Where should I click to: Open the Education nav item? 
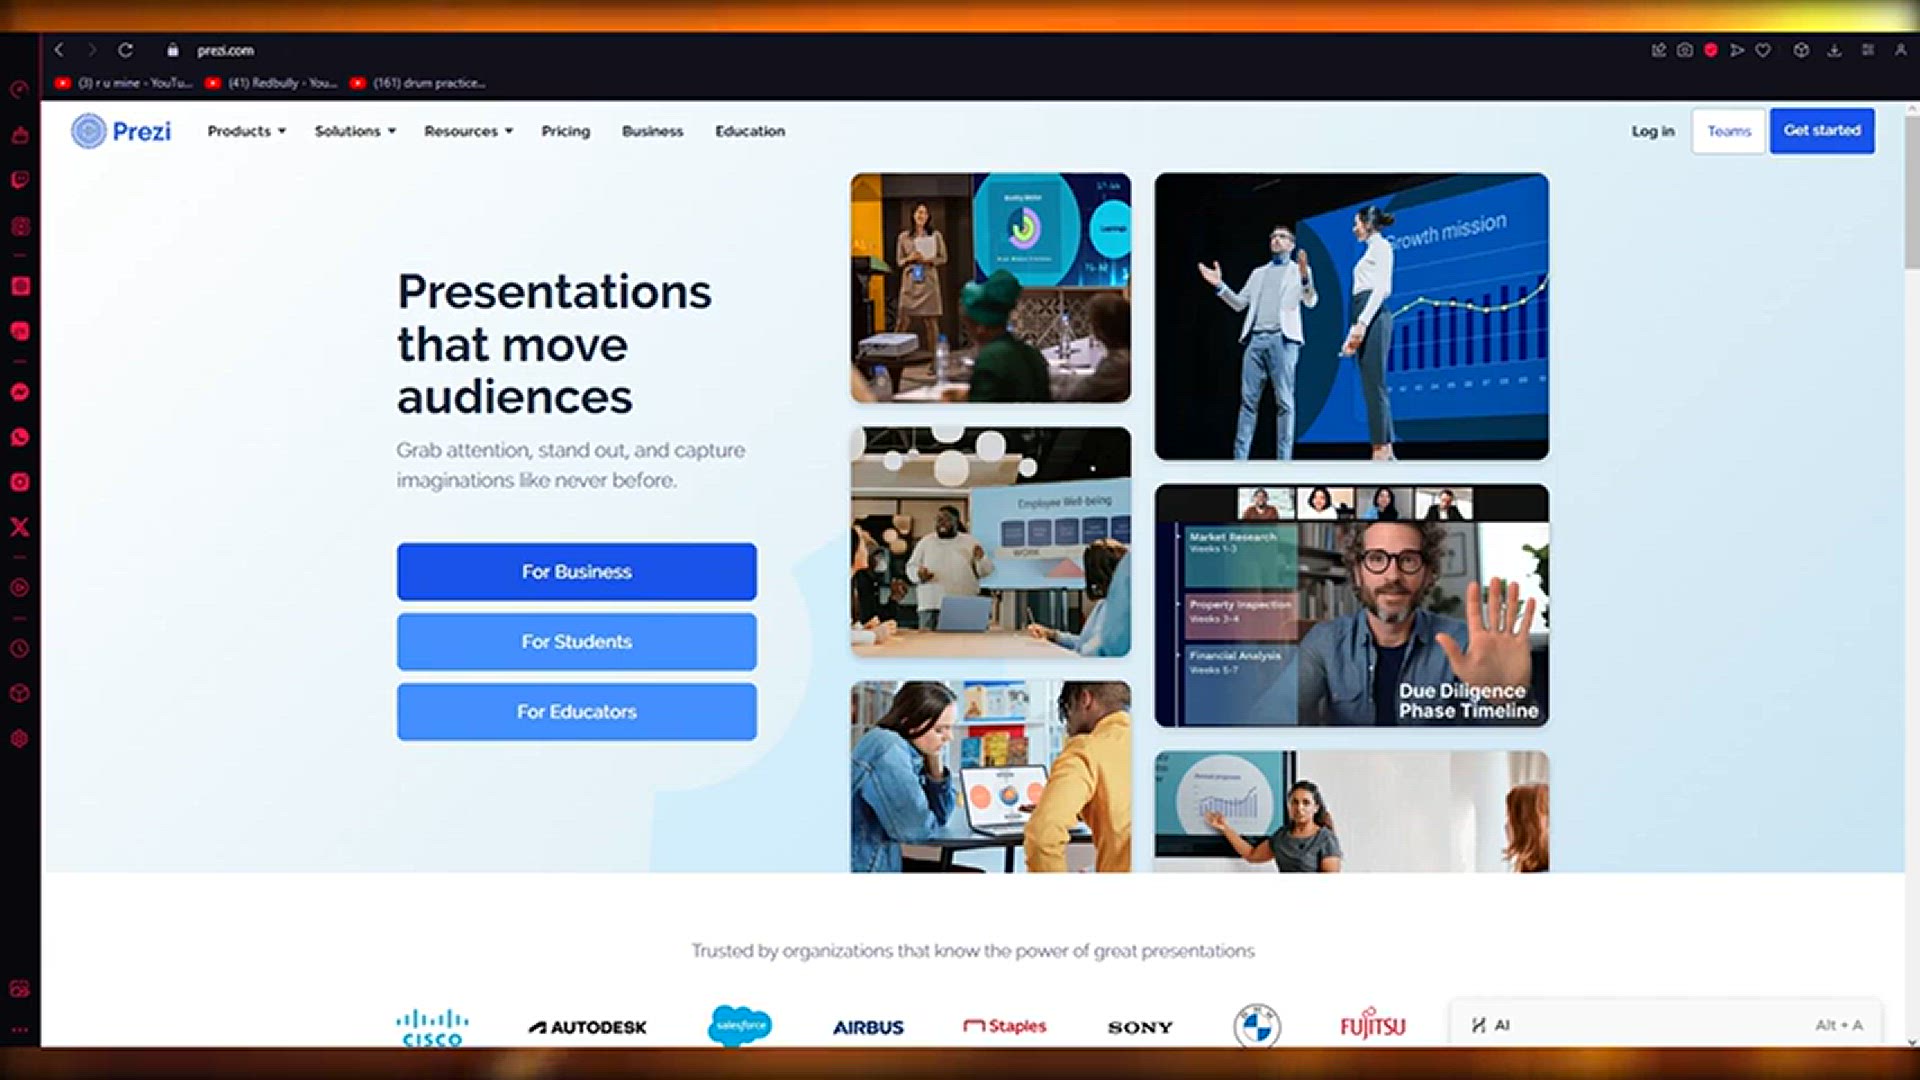point(750,131)
